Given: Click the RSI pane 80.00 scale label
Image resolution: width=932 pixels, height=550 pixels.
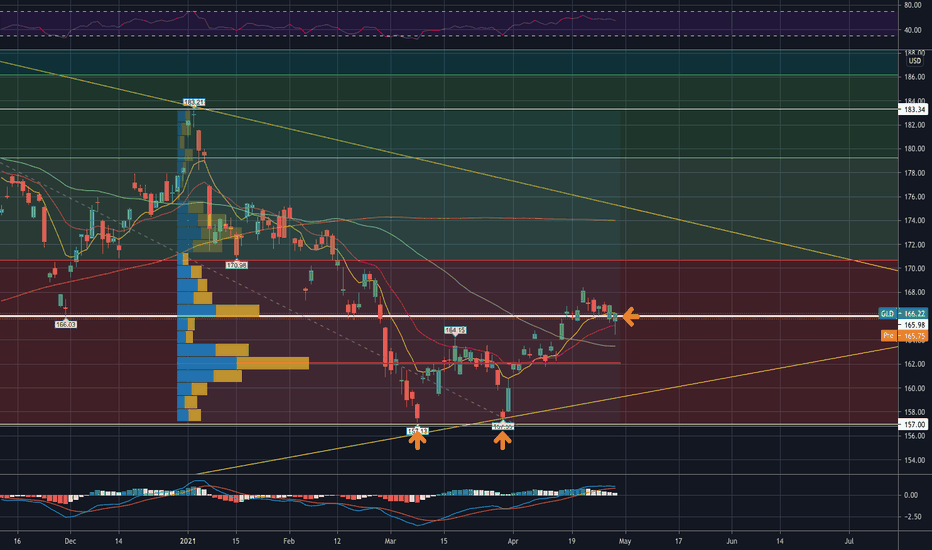Looking at the screenshot, I should point(912,5).
